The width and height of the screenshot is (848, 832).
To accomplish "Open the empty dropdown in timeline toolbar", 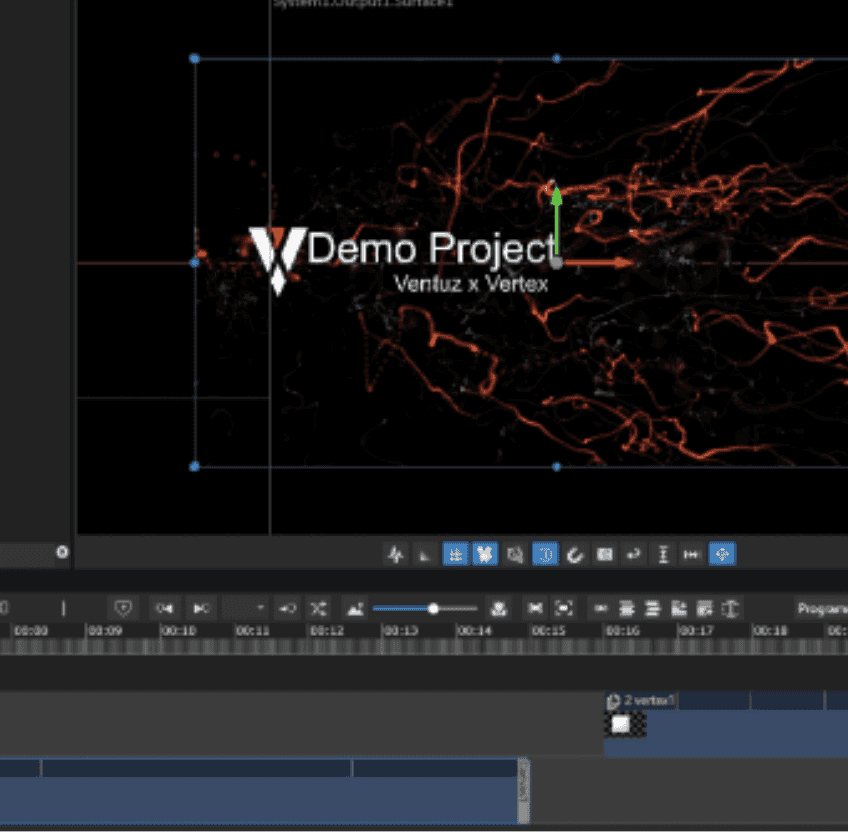I will click(246, 608).
